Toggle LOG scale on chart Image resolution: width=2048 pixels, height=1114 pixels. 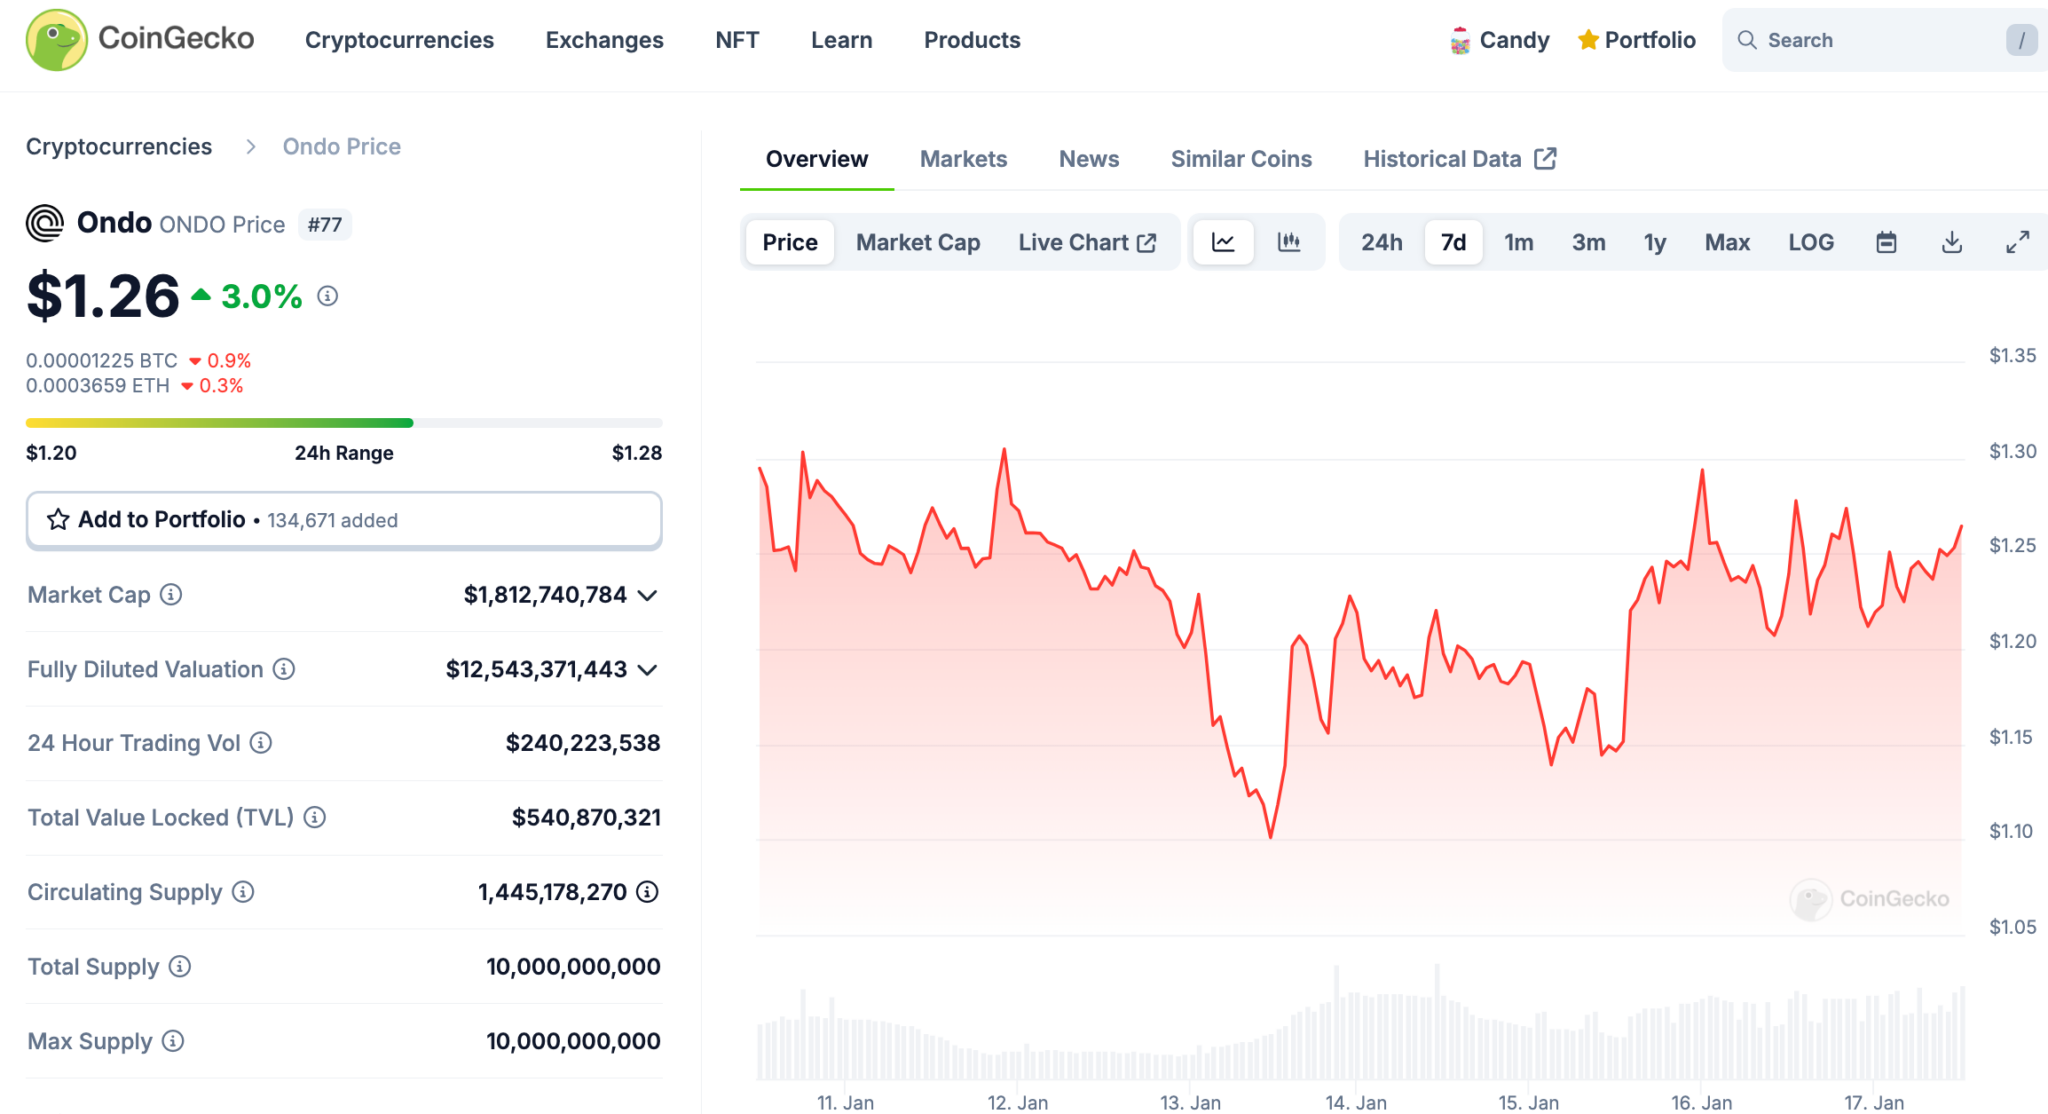(1811, 242)
